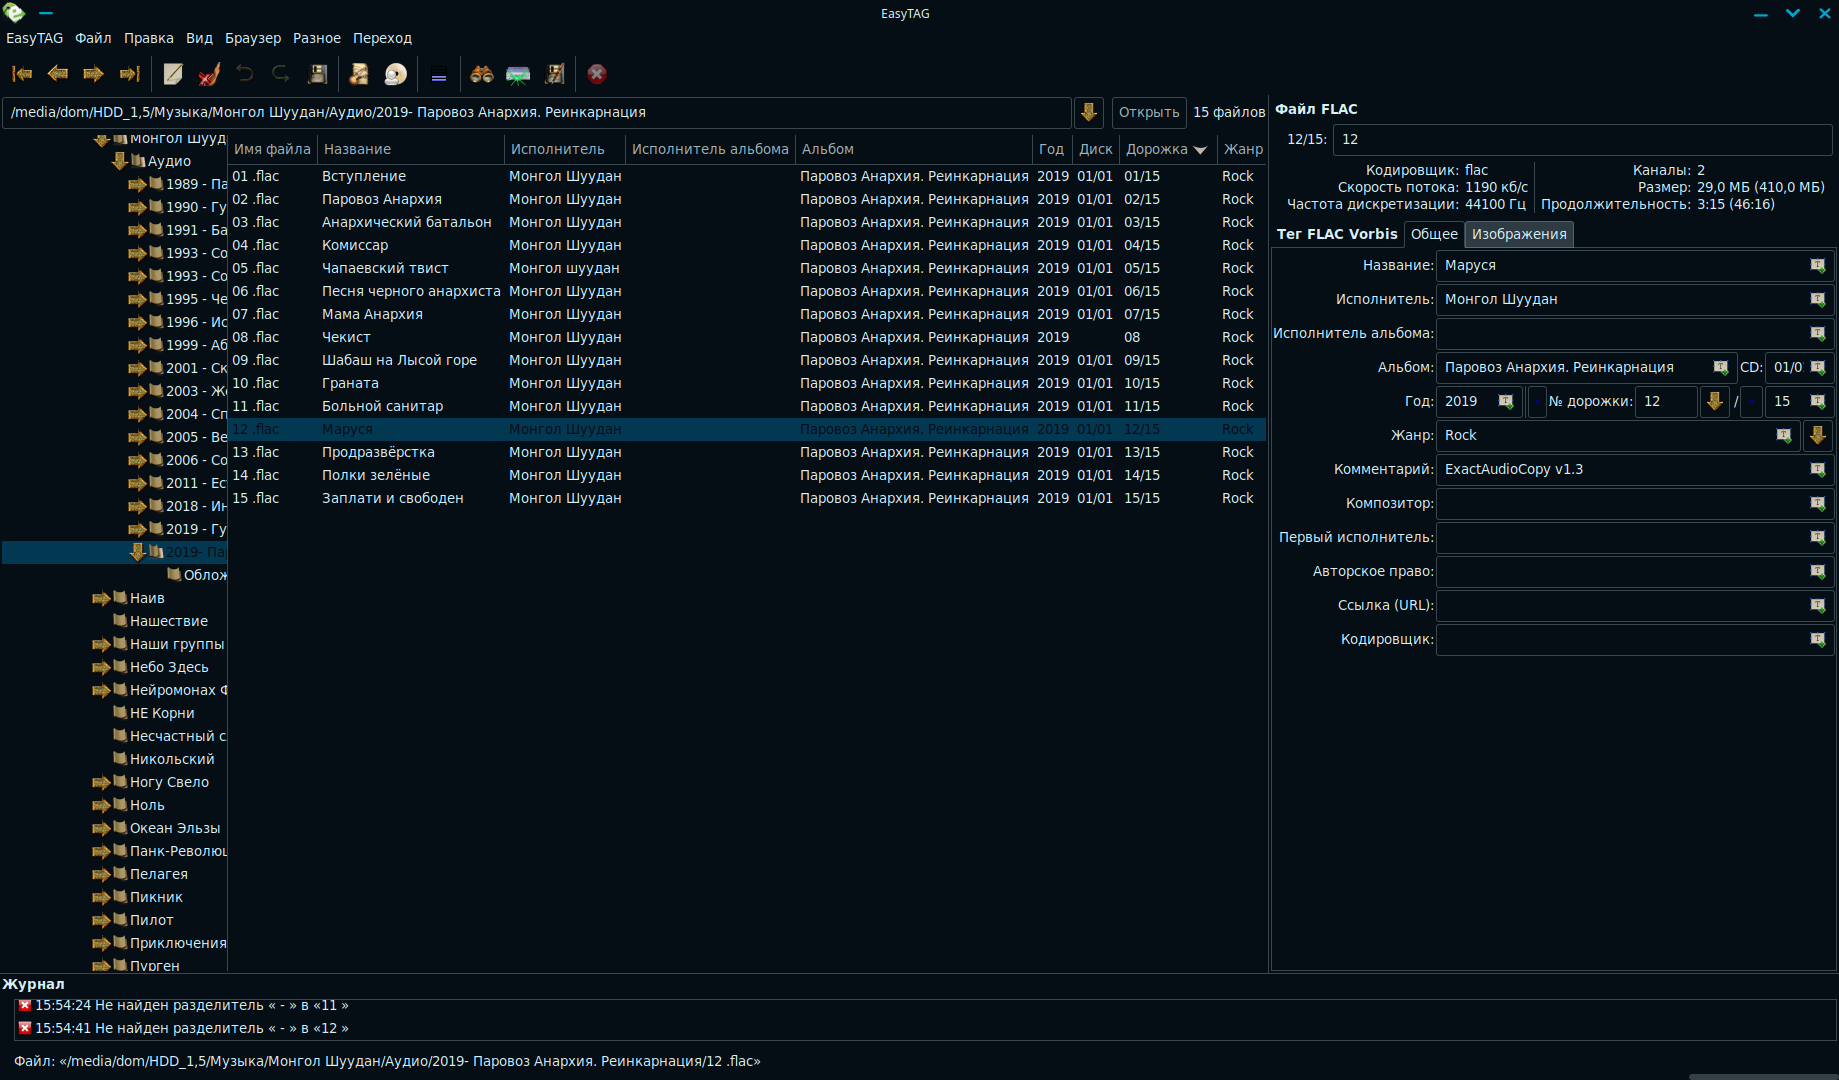The height and width of the screenshot is (1080, 1839).
Task: Sort by the Дорожка column header
Action: [1167, 149]
